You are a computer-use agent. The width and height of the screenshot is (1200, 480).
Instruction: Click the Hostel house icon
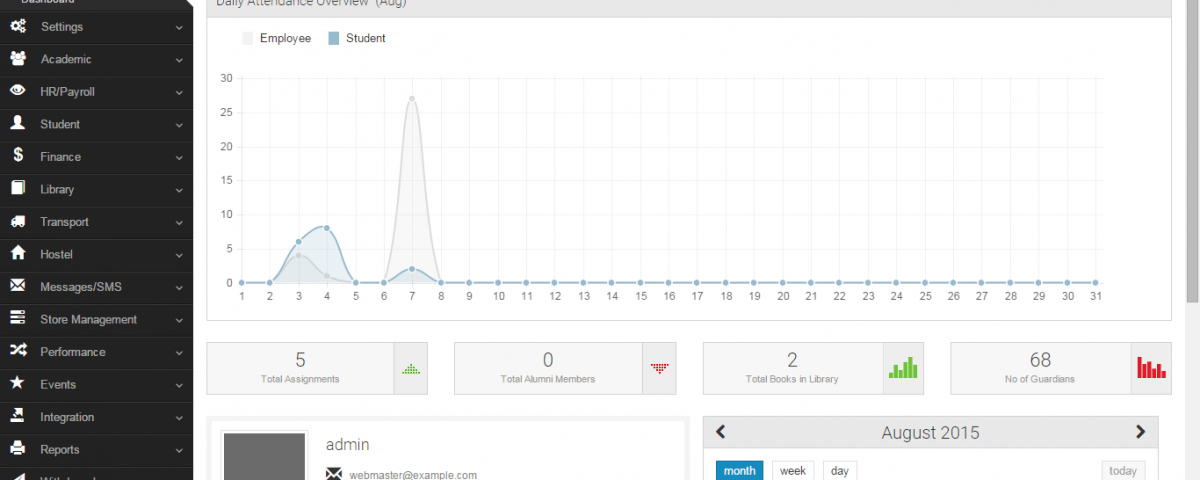(x=18, y=254)
